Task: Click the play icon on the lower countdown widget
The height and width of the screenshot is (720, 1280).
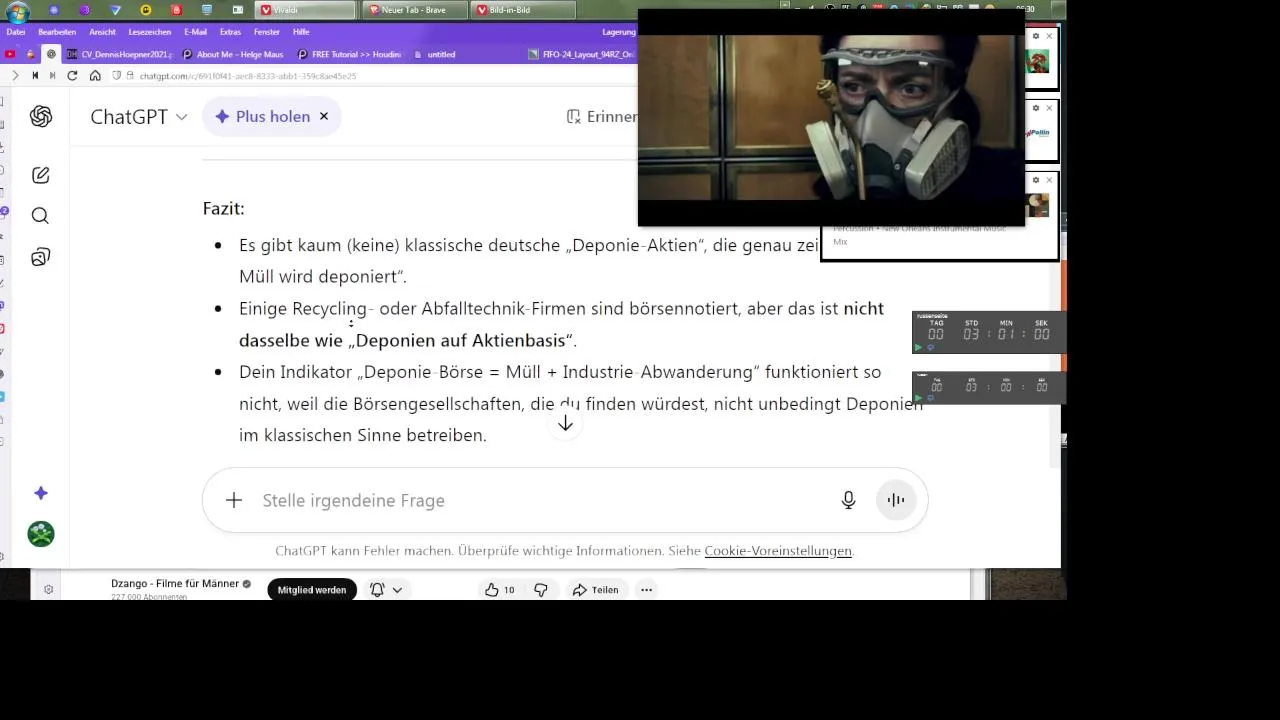Action: 919,398
